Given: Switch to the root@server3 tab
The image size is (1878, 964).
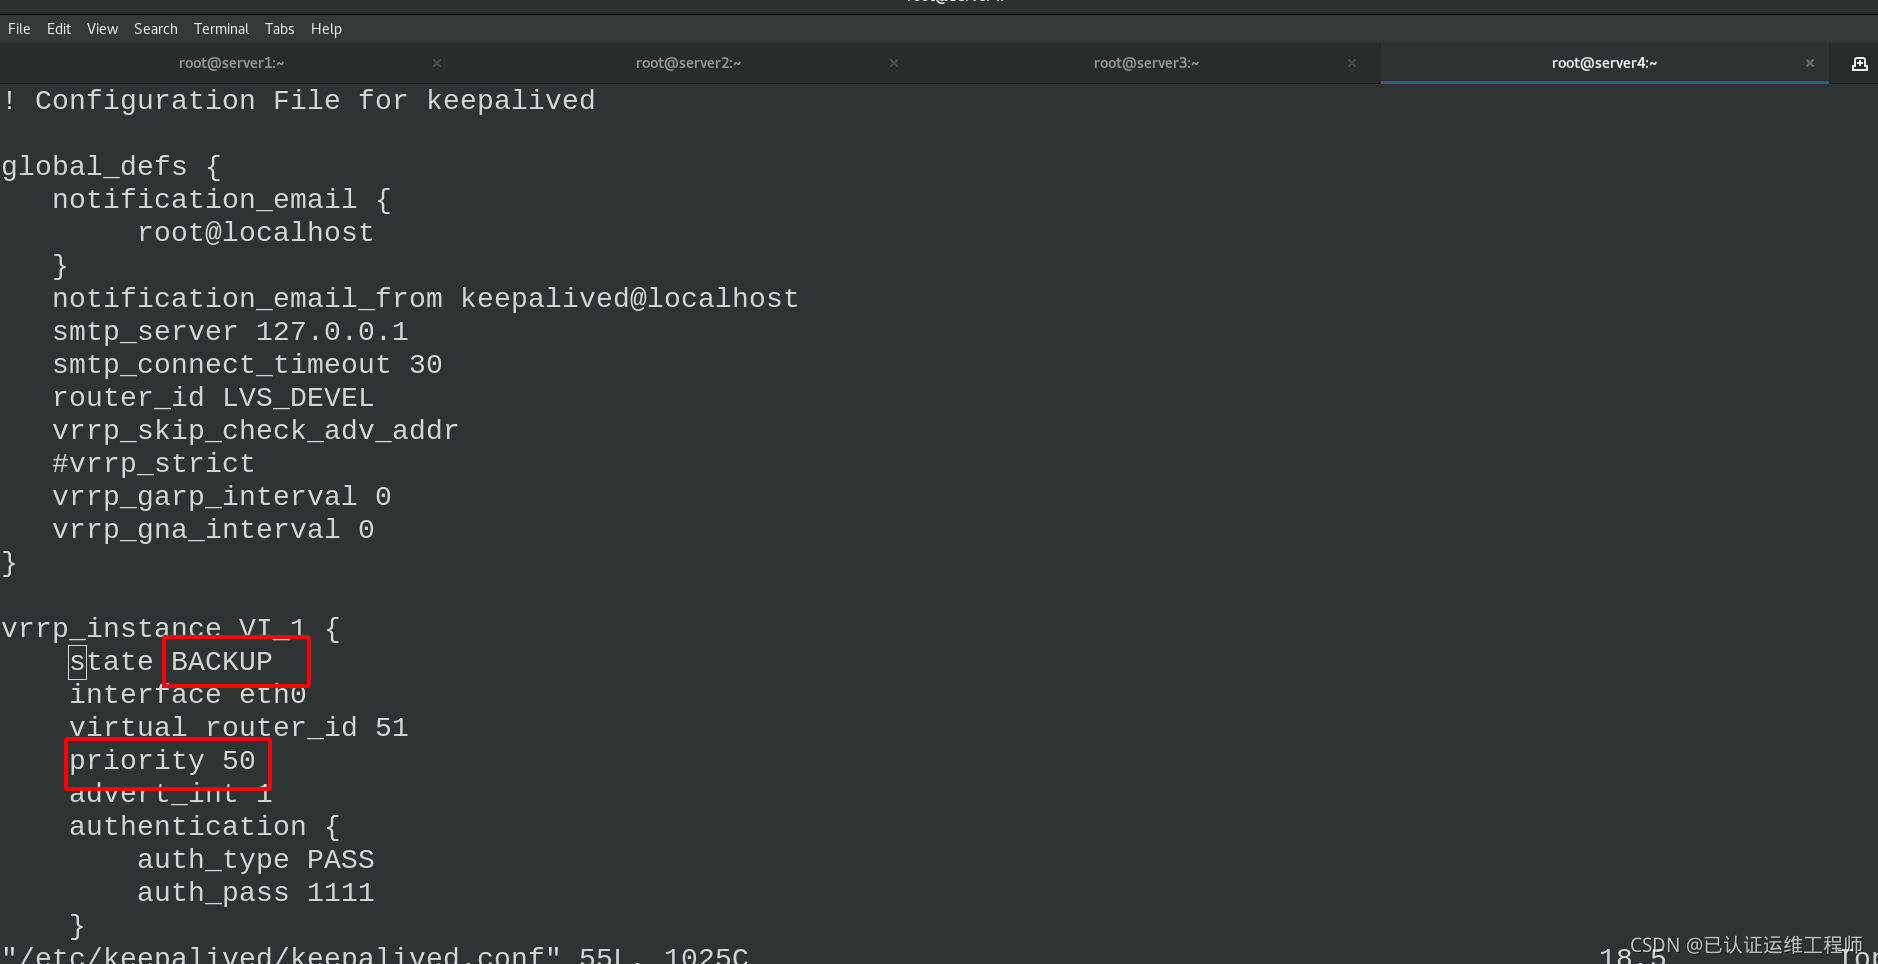Looking at the screenshot, I should (1146, 63).
